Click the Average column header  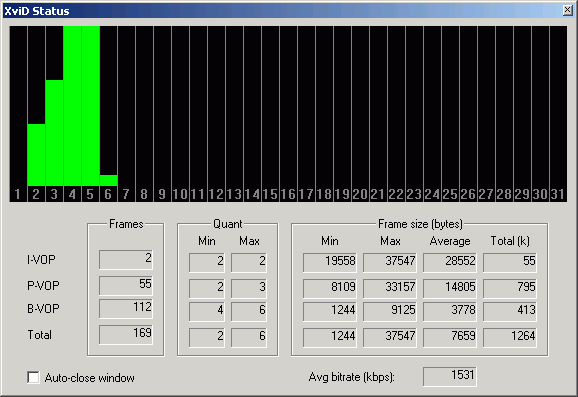[450, 241]
